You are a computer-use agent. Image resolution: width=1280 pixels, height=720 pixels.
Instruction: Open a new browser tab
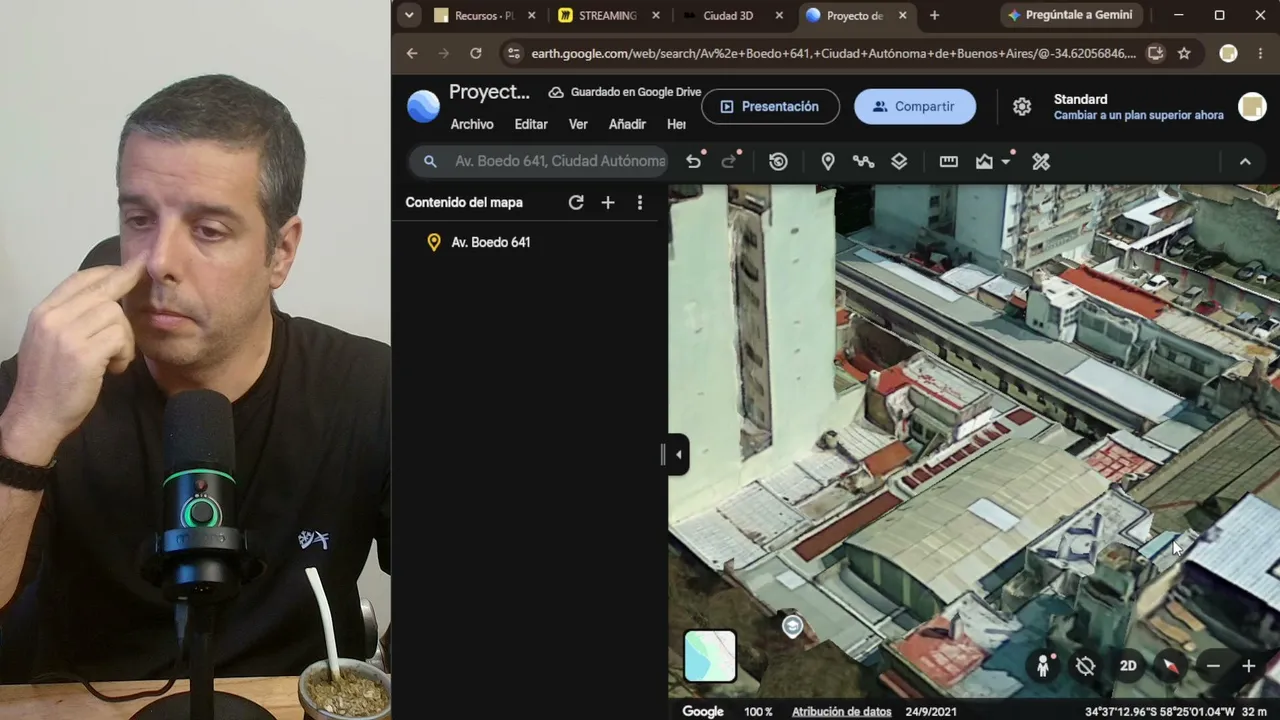934,15
